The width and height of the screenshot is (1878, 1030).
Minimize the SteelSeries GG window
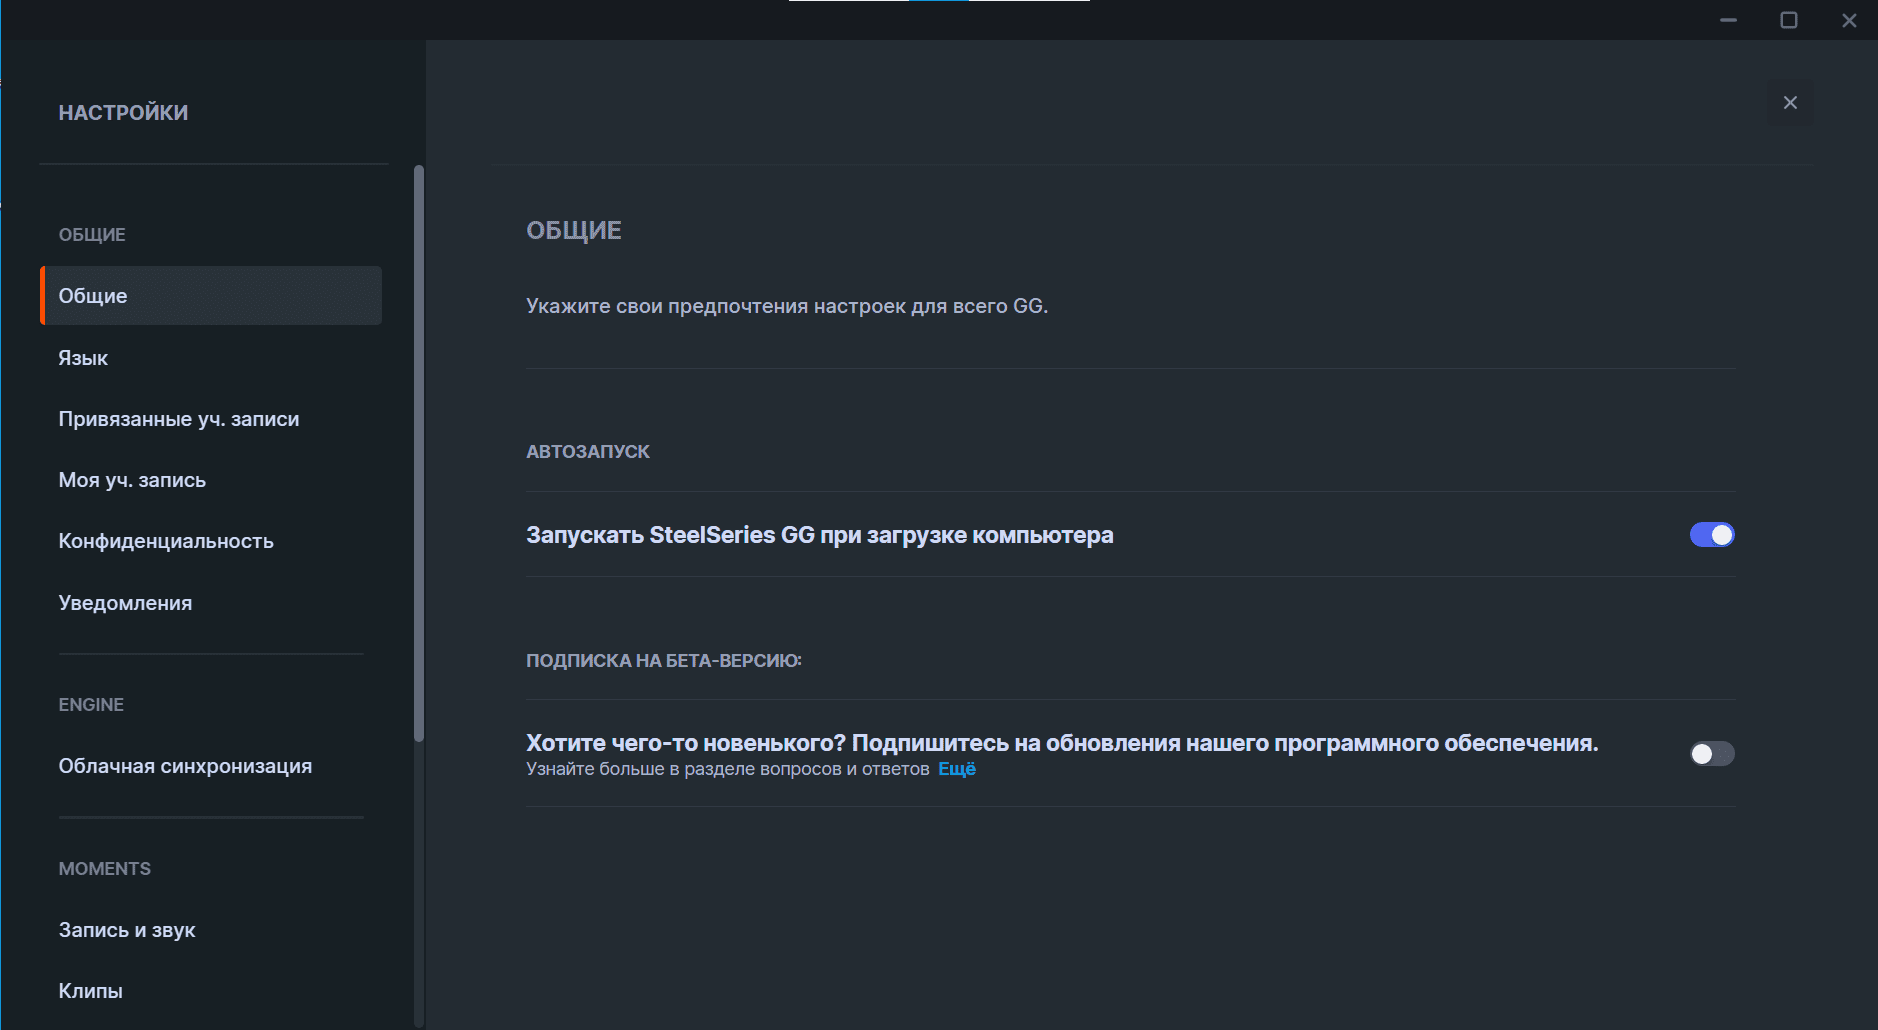(x=1728, y=20)
